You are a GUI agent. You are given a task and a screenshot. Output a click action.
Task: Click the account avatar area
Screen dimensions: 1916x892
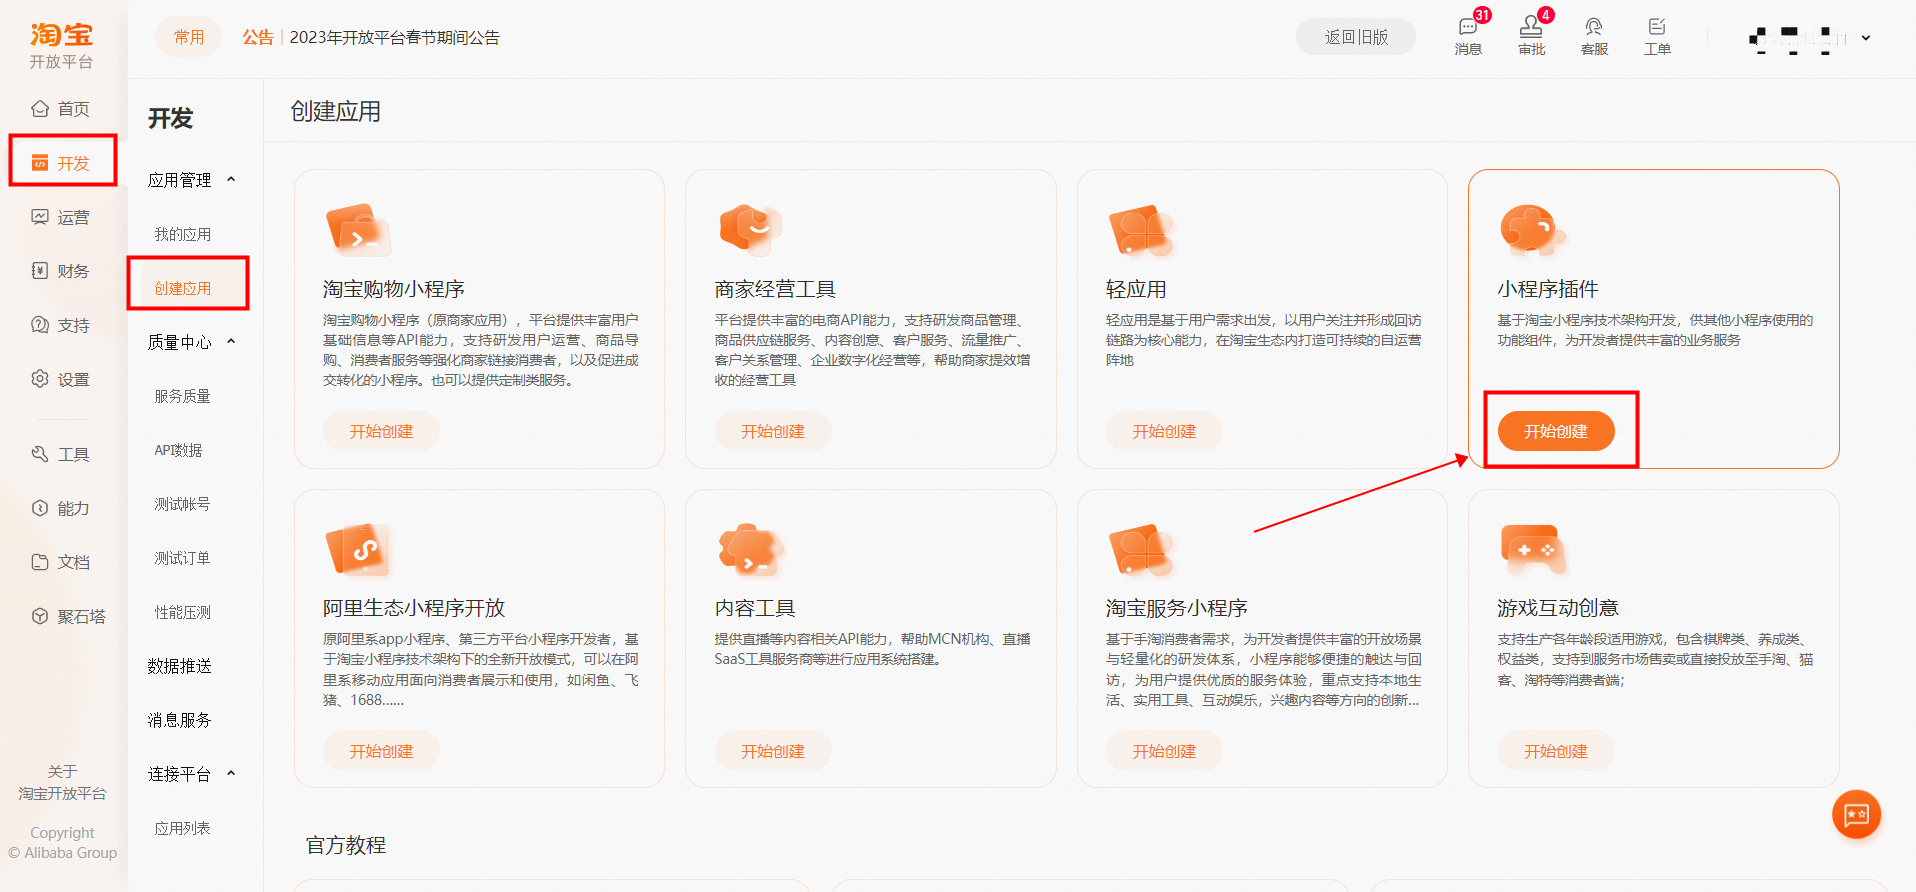point(1796,38)
